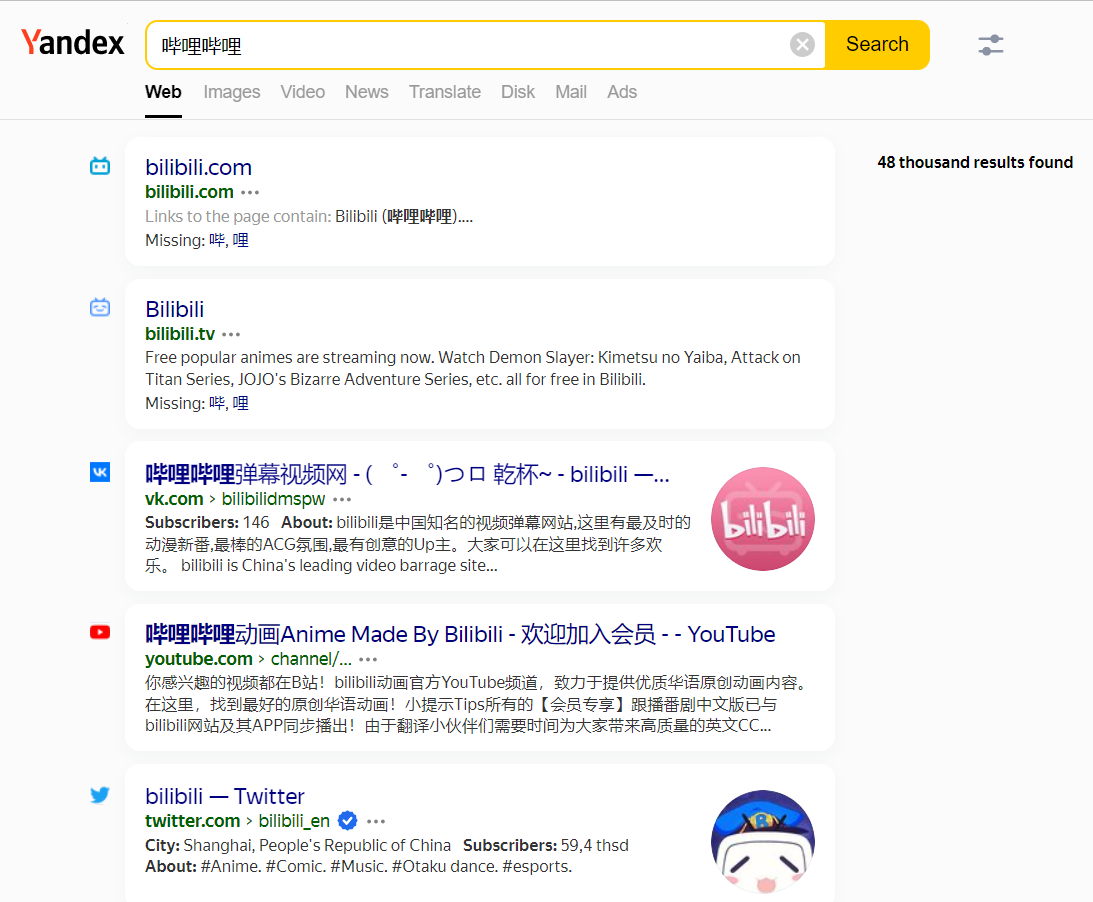This screenshot has width=1093, height=902.
Task: Open the Anime Made By Bilibili YouTube result
Action: [x=460, y=634]
